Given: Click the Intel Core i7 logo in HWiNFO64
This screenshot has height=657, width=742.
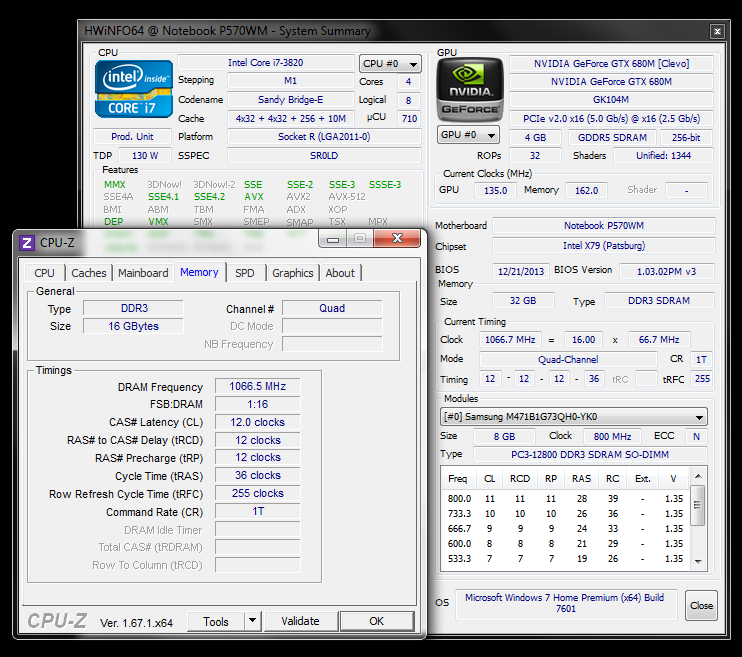Looking at the screenshot, I should point(134,89).
